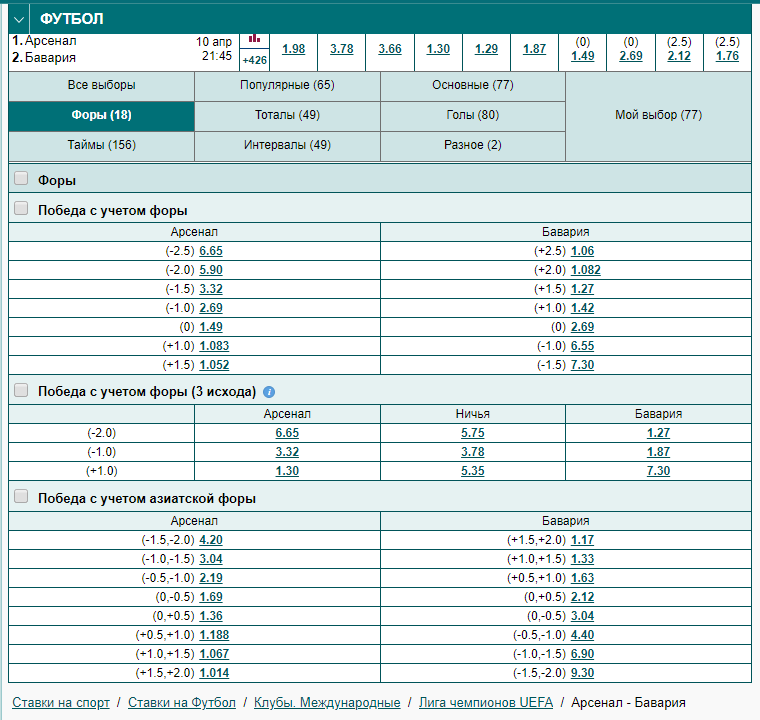760x720 pixels.
Task: Select Arsenal (+1.0) odds 1.083
Action: 214,346
